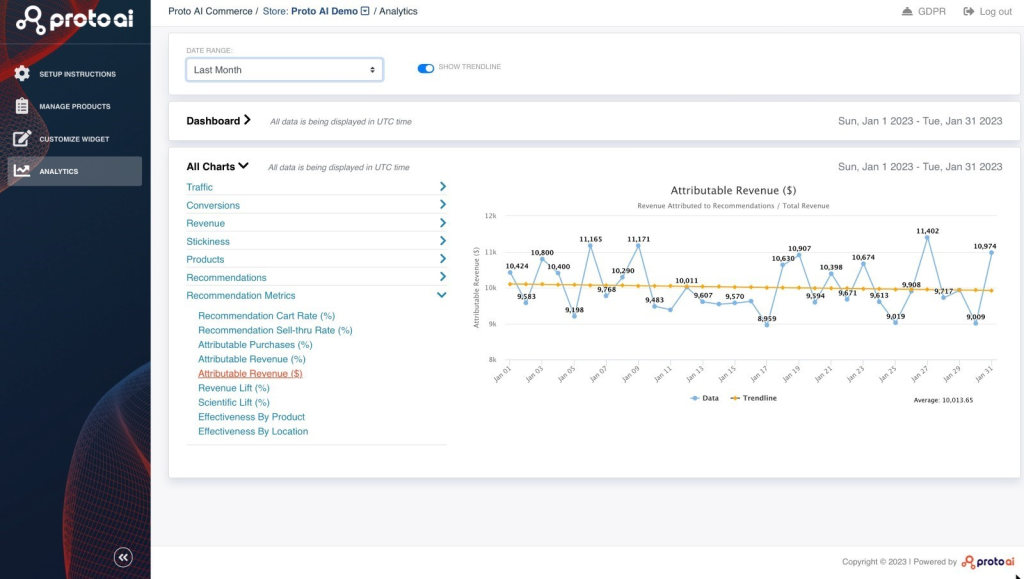Open Scientific Lift (%) chart

click(234, 402)
